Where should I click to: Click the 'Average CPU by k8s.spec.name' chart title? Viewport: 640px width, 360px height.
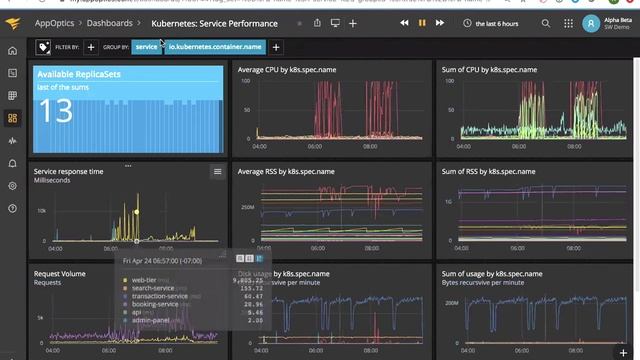tap(287, 70)
